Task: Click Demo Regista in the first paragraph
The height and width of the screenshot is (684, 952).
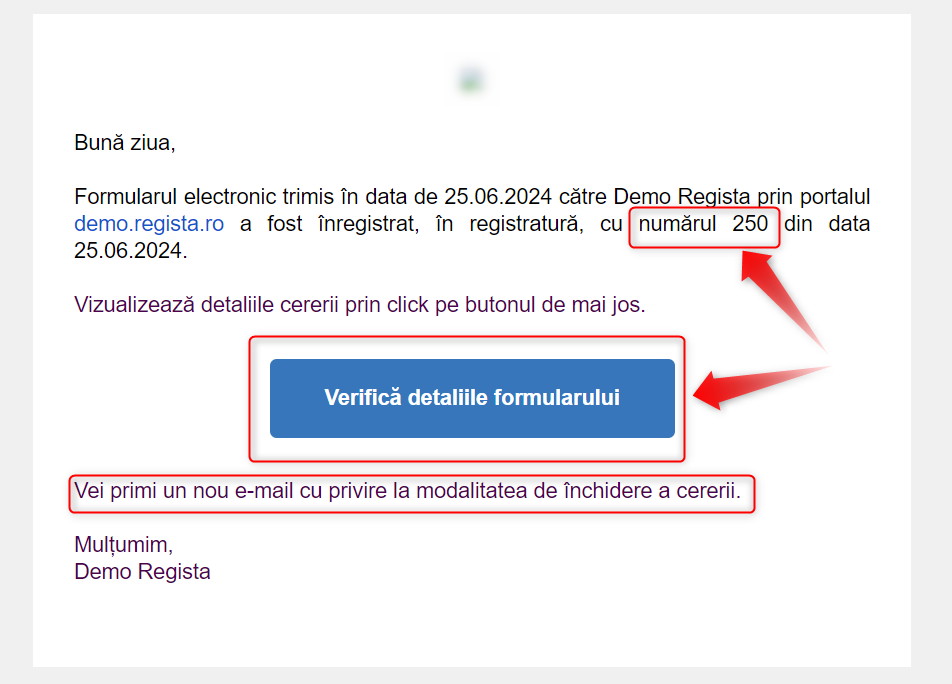Action: [x=682, y=197]
